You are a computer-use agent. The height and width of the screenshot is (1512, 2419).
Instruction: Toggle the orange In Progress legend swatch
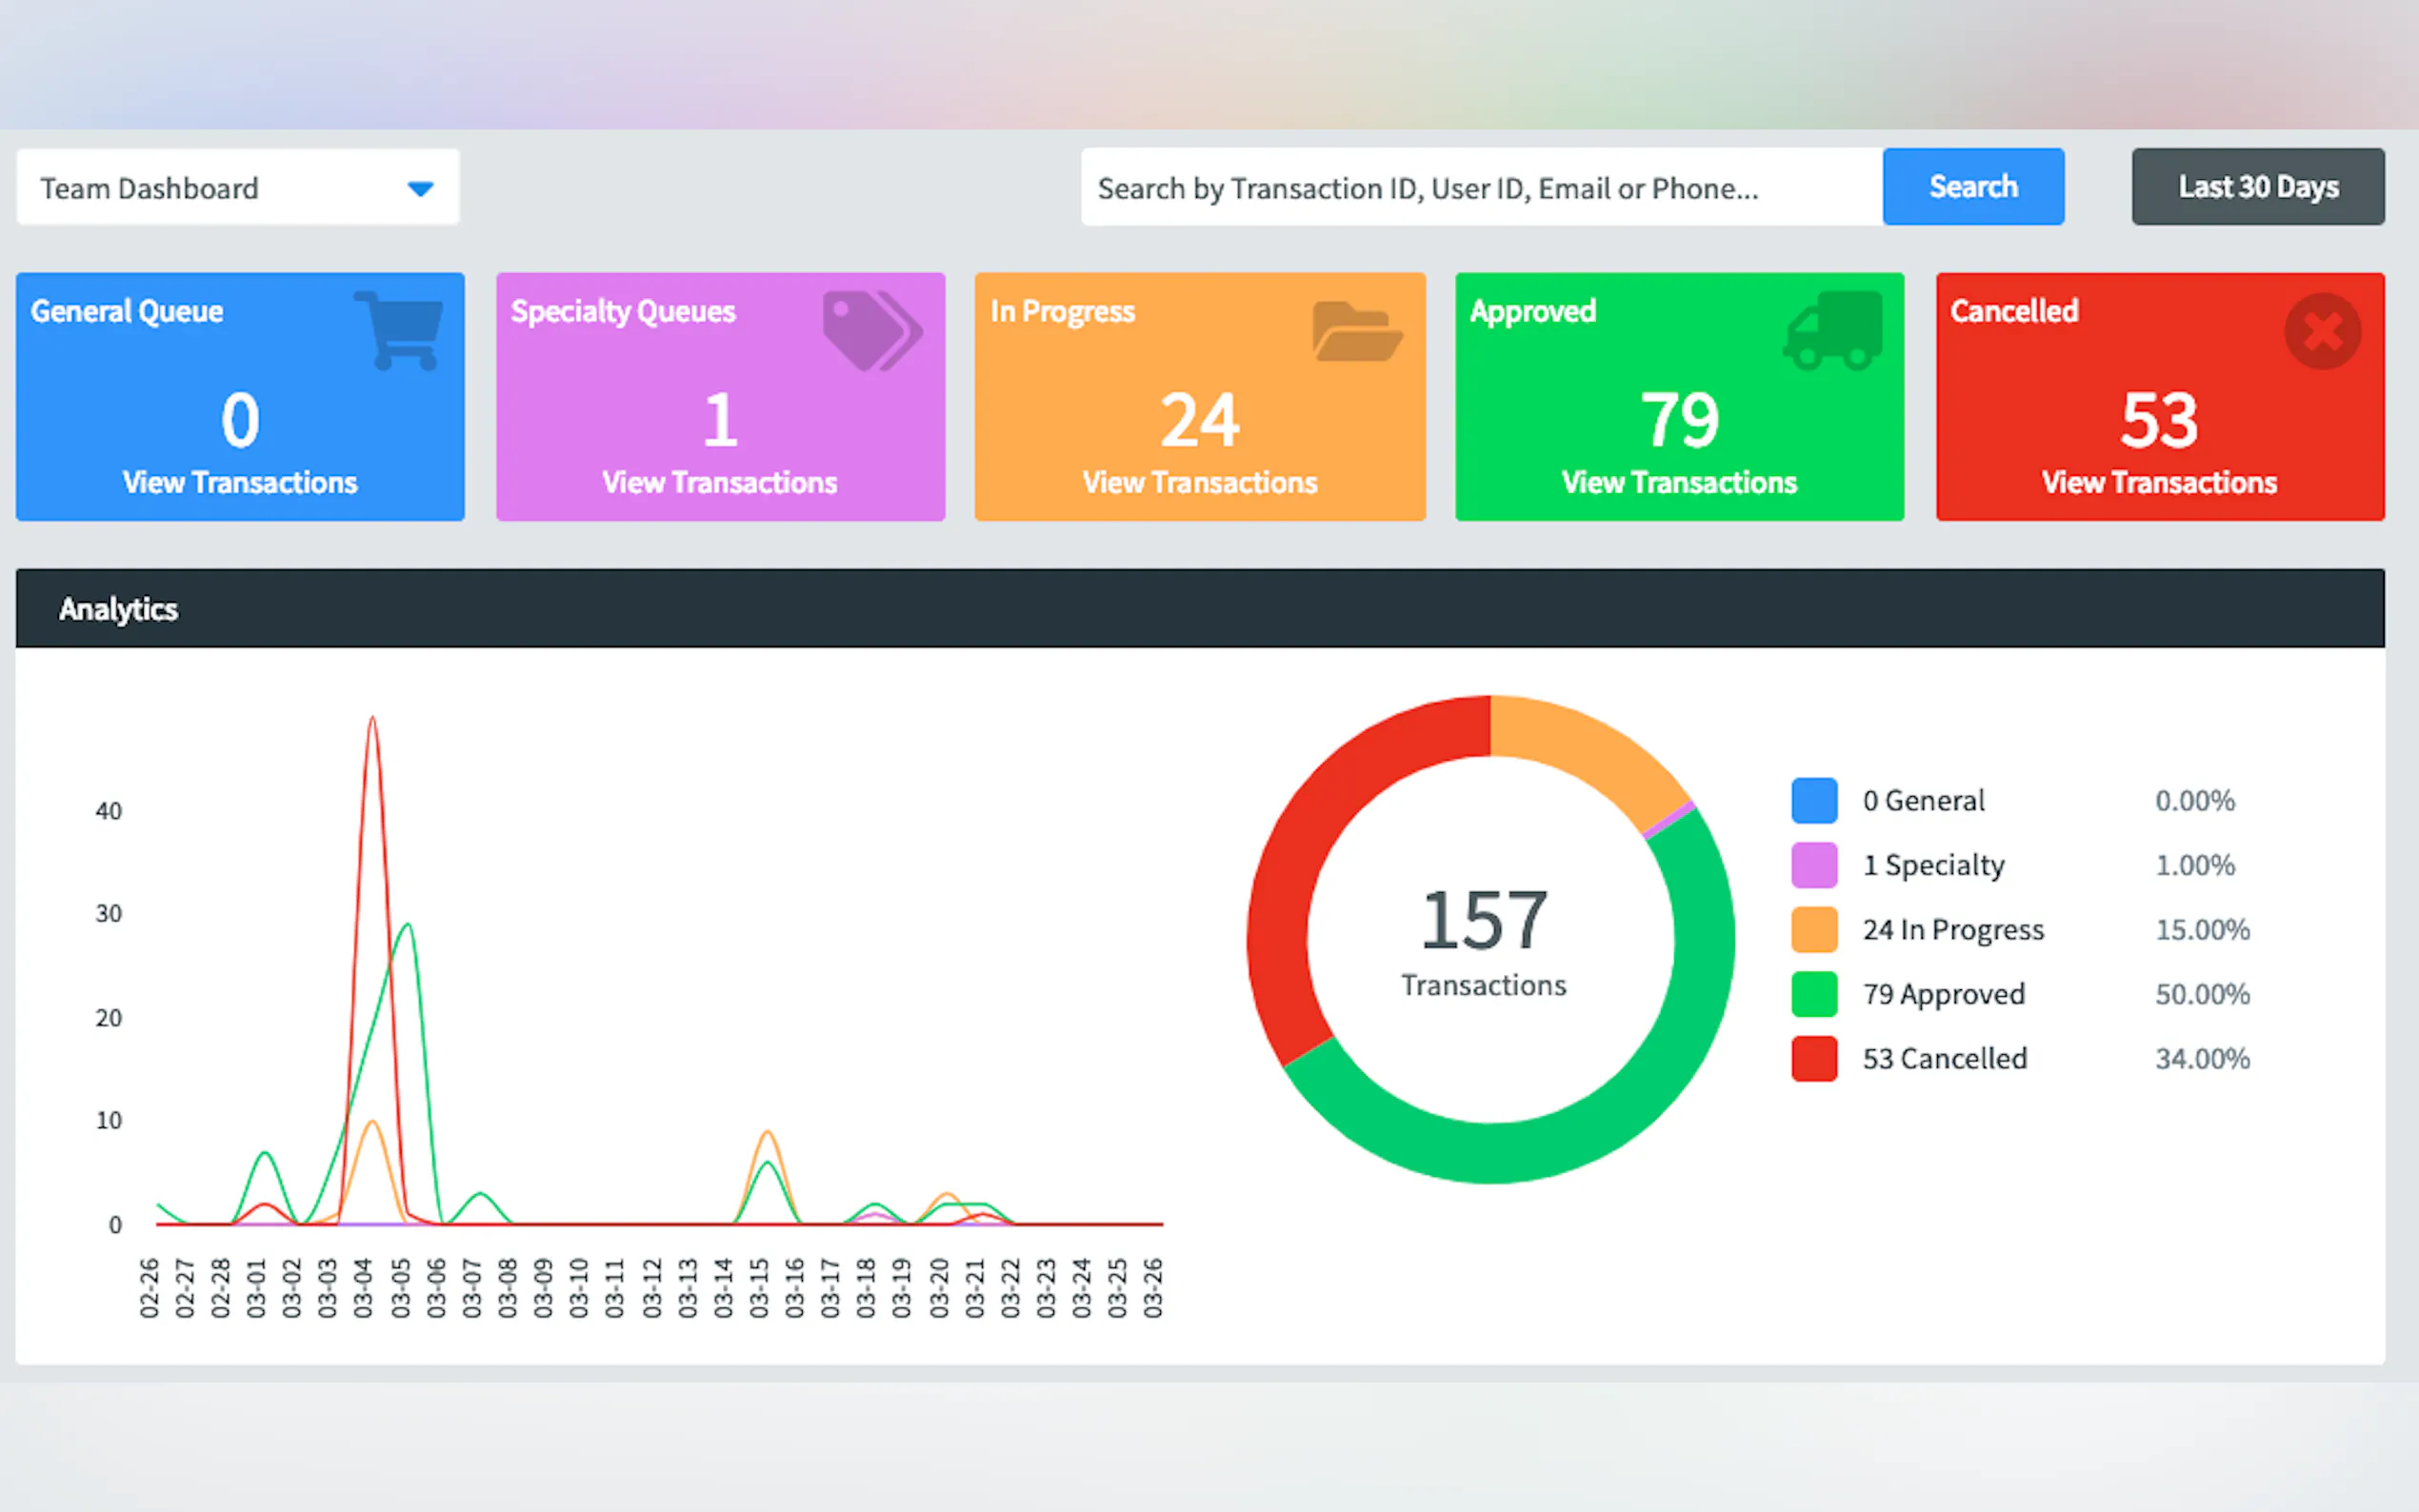[x=1814, y=929]
